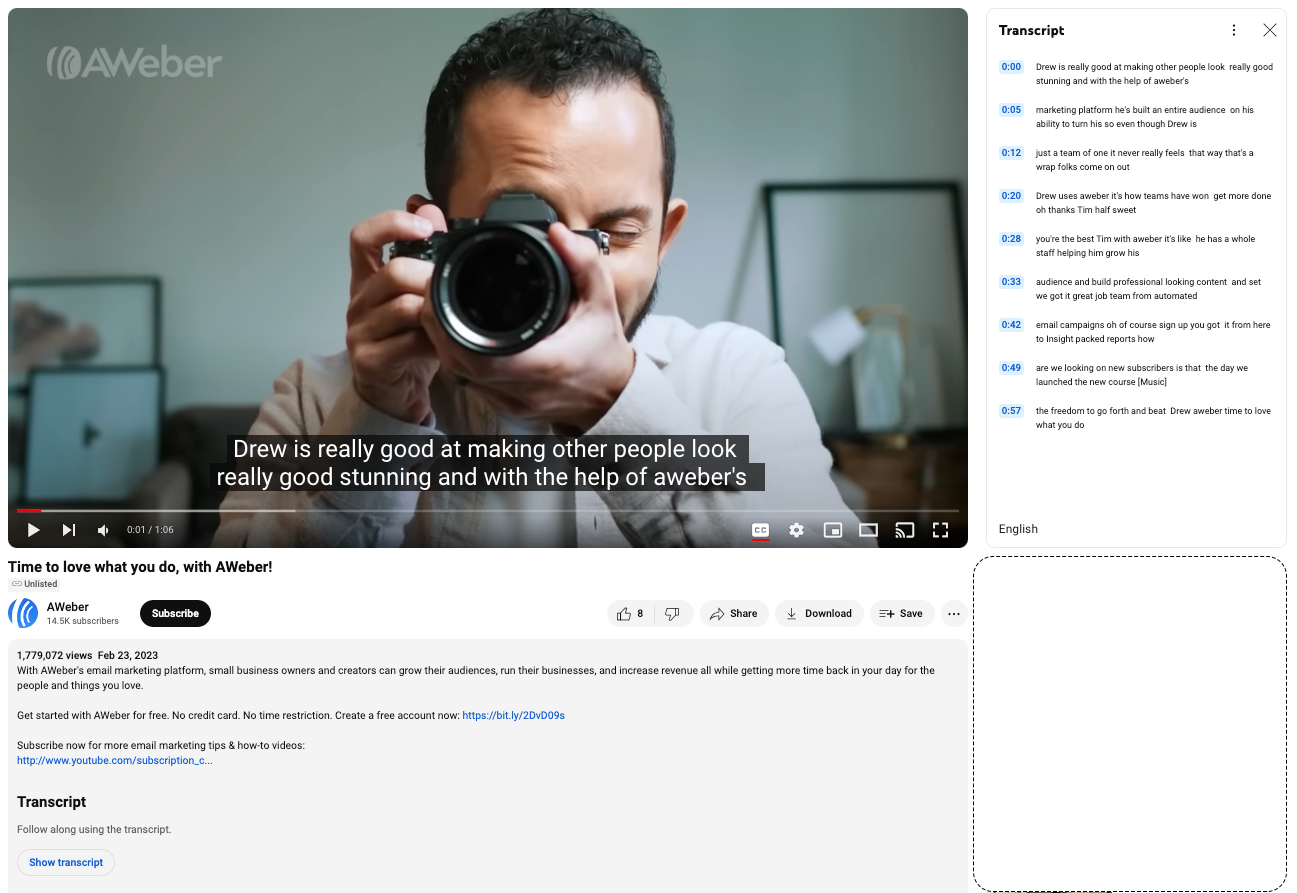
Task: Show the transcript panel below the description
Action: click(x=65, y=862)
